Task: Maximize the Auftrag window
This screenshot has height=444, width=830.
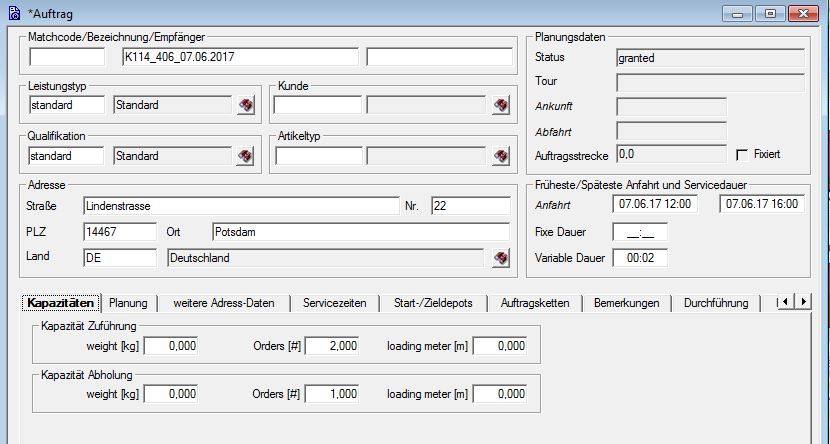Action: 769,14
